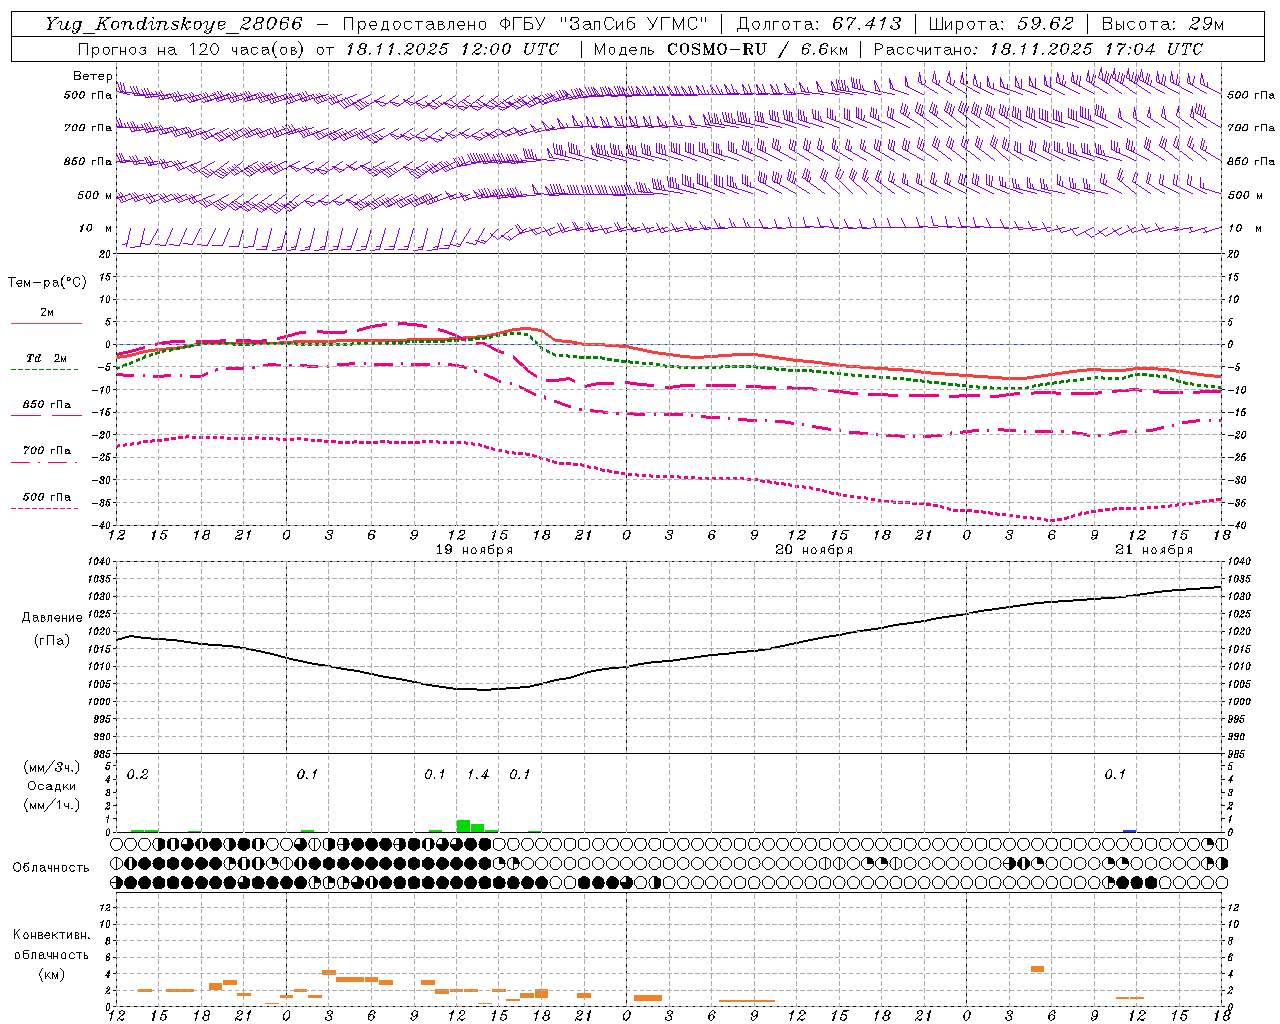Click the dashed line sample under Td 2м
Image resolution: width=1280 pixels, height=1024 pixels.
point(45,370)
